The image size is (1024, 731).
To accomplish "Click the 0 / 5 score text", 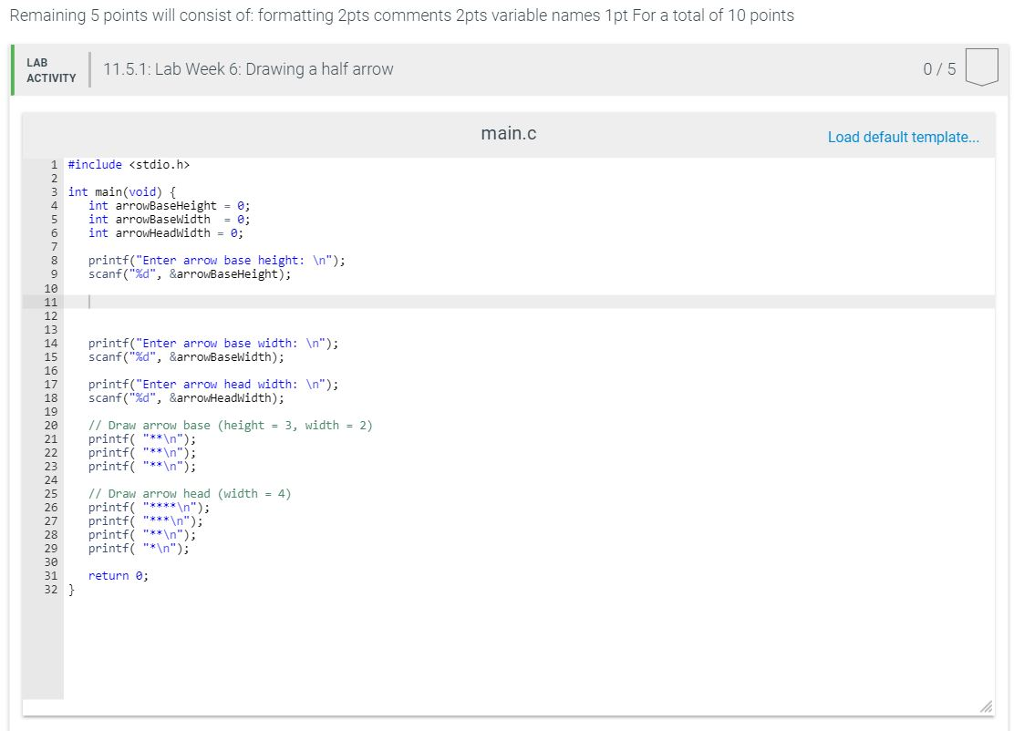I will 940,69.
